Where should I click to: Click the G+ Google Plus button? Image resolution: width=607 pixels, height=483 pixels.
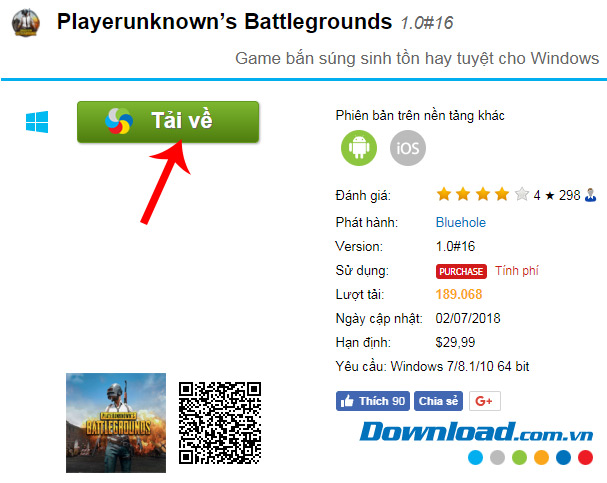tap(485, 401)
